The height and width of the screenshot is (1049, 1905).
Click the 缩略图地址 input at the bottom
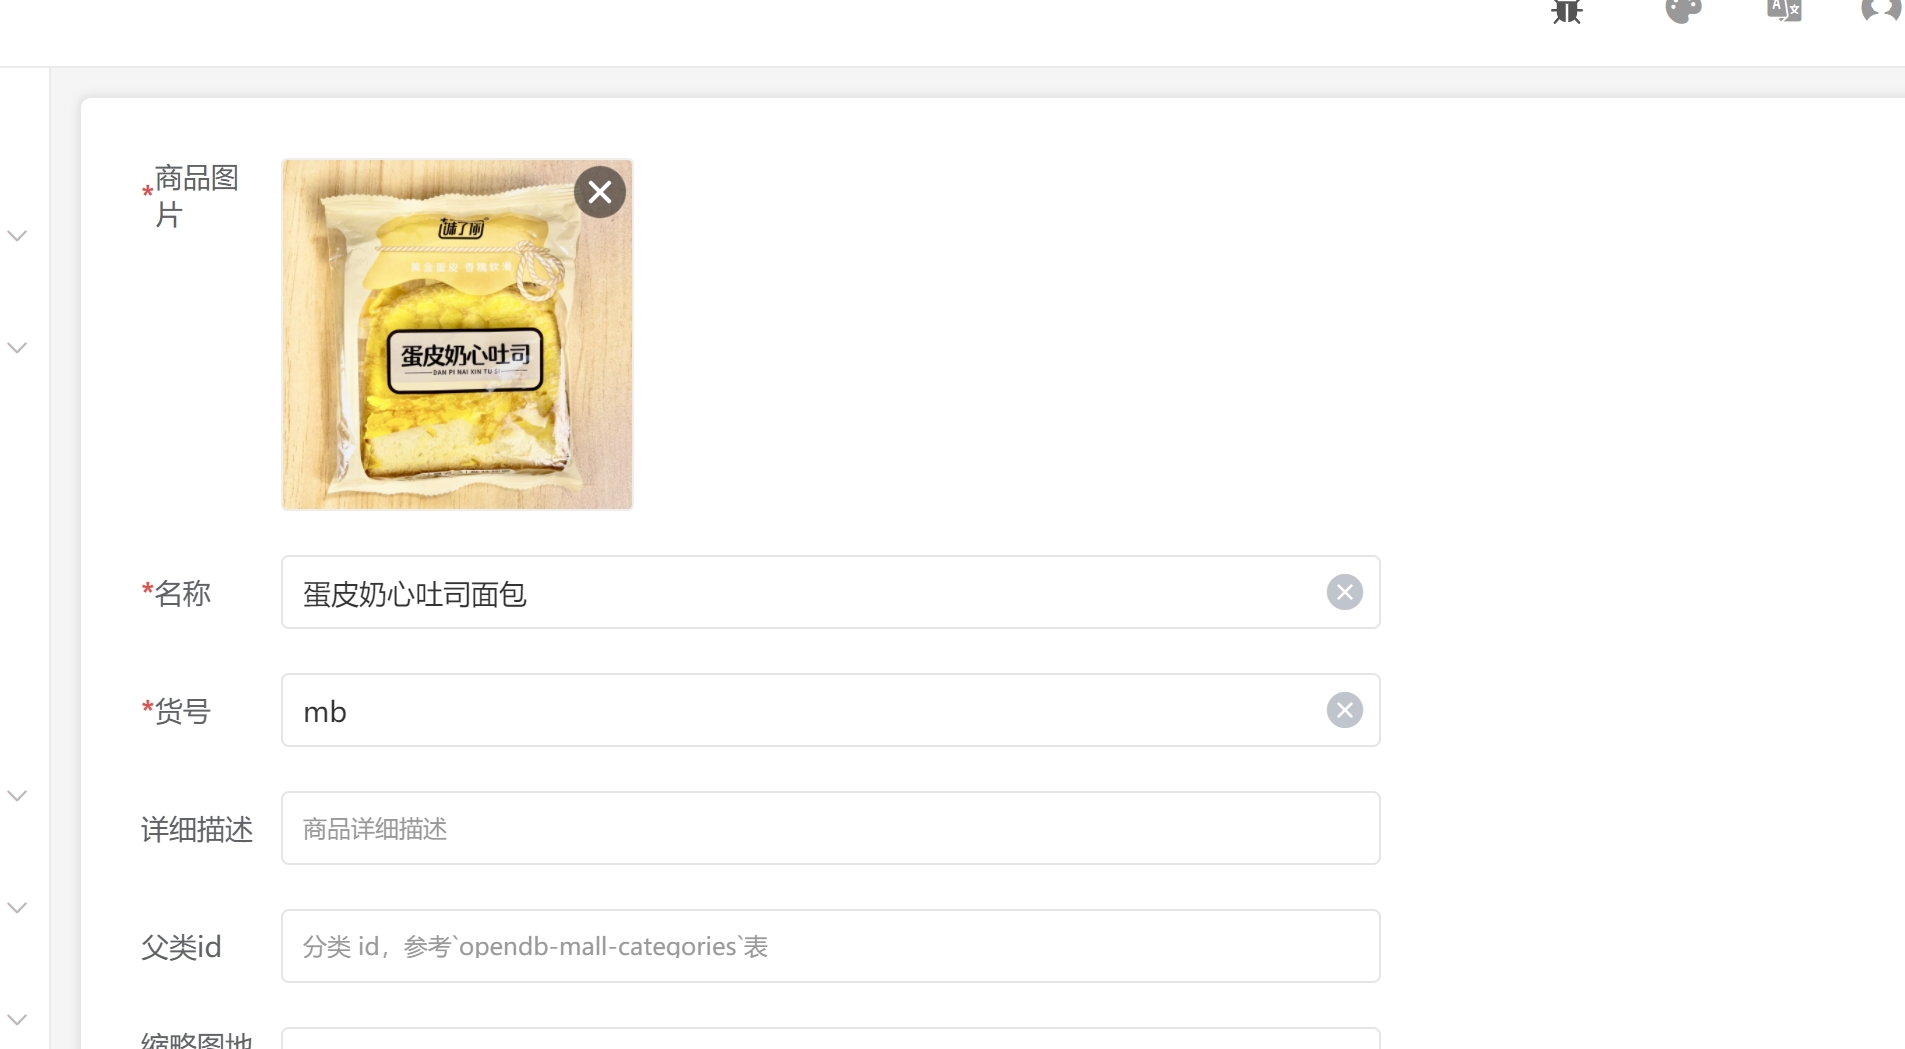click(x=831, y=1038)
